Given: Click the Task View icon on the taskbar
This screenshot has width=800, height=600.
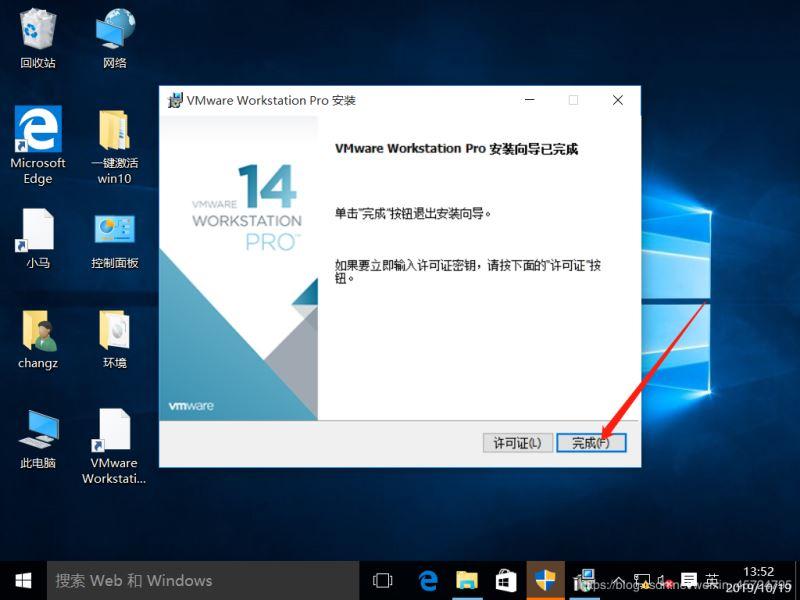Looking at the screenshot, I should [383, 580].
